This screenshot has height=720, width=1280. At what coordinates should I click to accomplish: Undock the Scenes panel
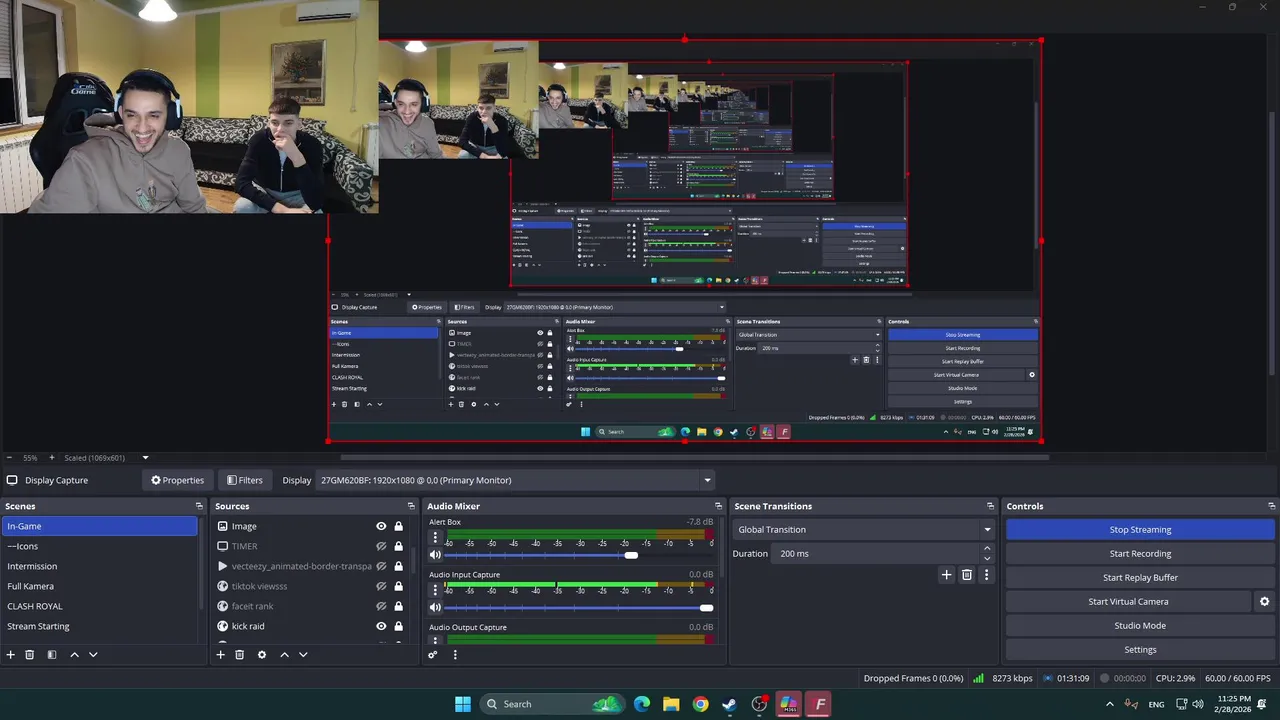coord(200,506)
